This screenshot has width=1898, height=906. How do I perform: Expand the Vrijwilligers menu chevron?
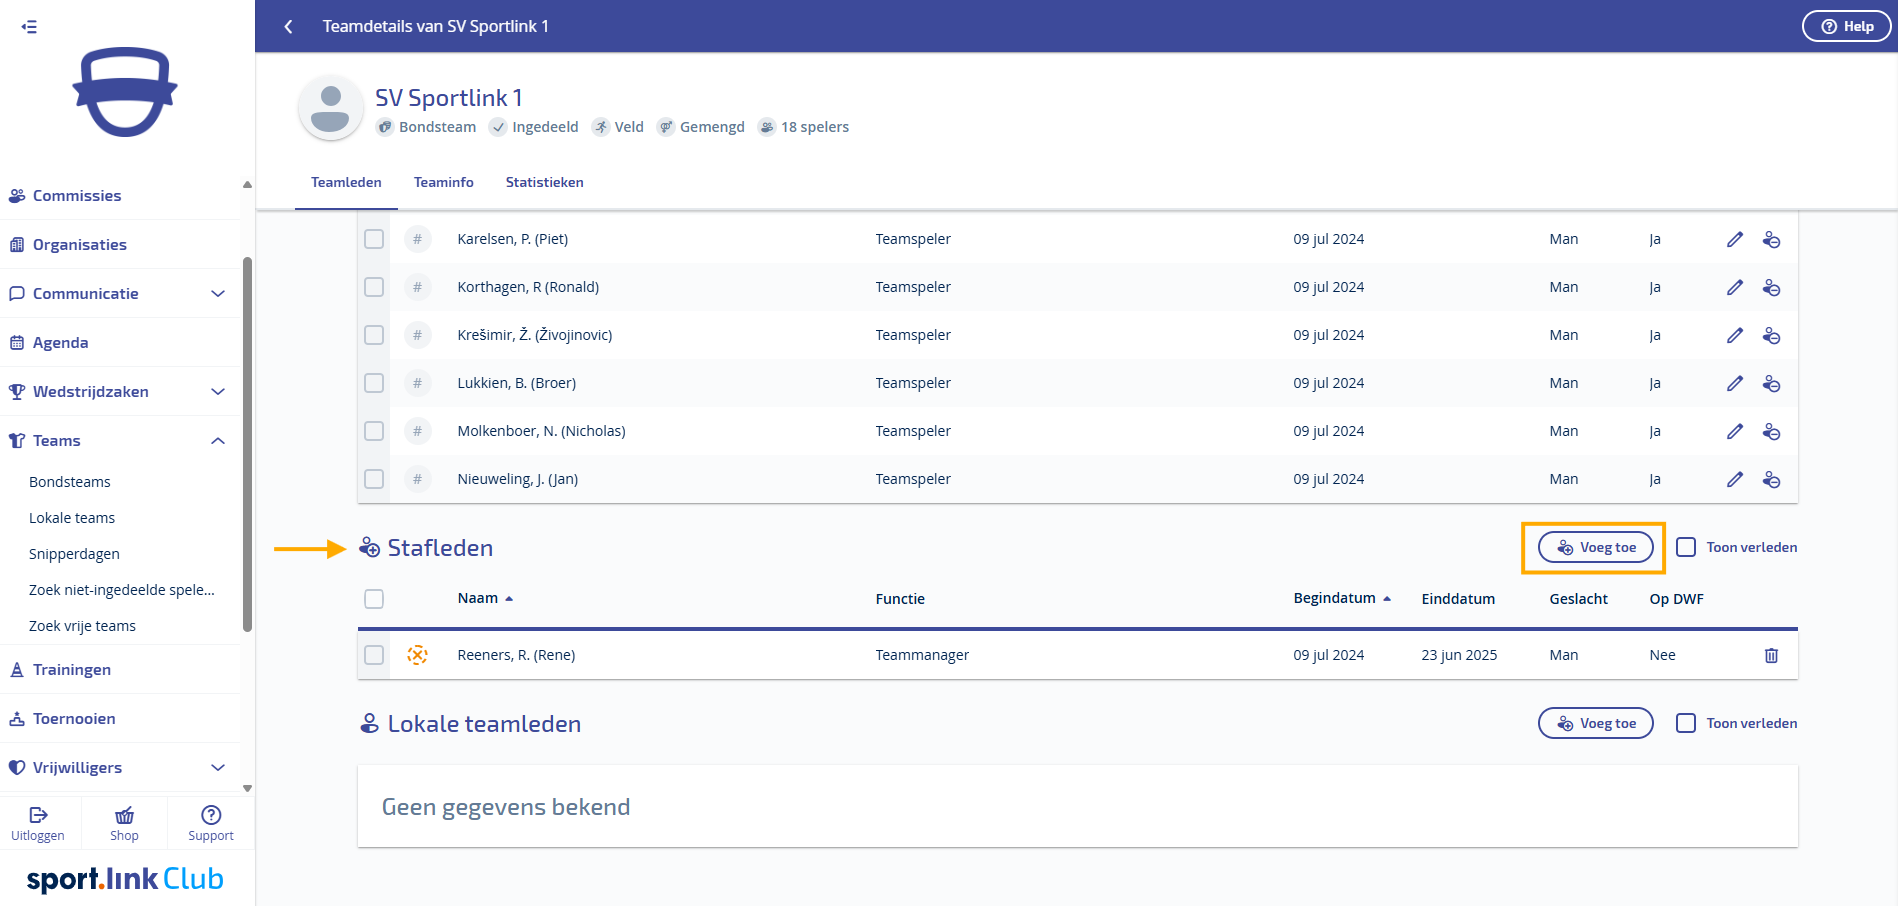click(x=218, y=767)
